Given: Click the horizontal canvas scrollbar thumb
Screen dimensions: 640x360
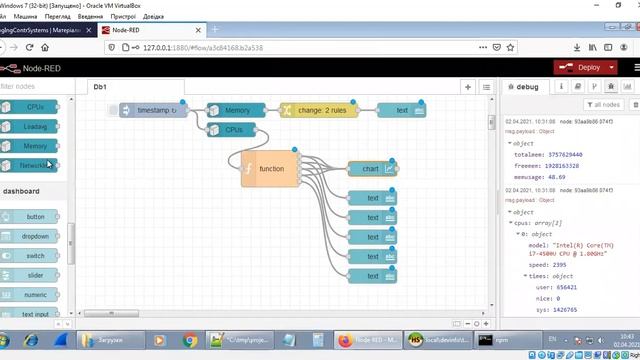Looking at the screenshot, I should (111, 313).
